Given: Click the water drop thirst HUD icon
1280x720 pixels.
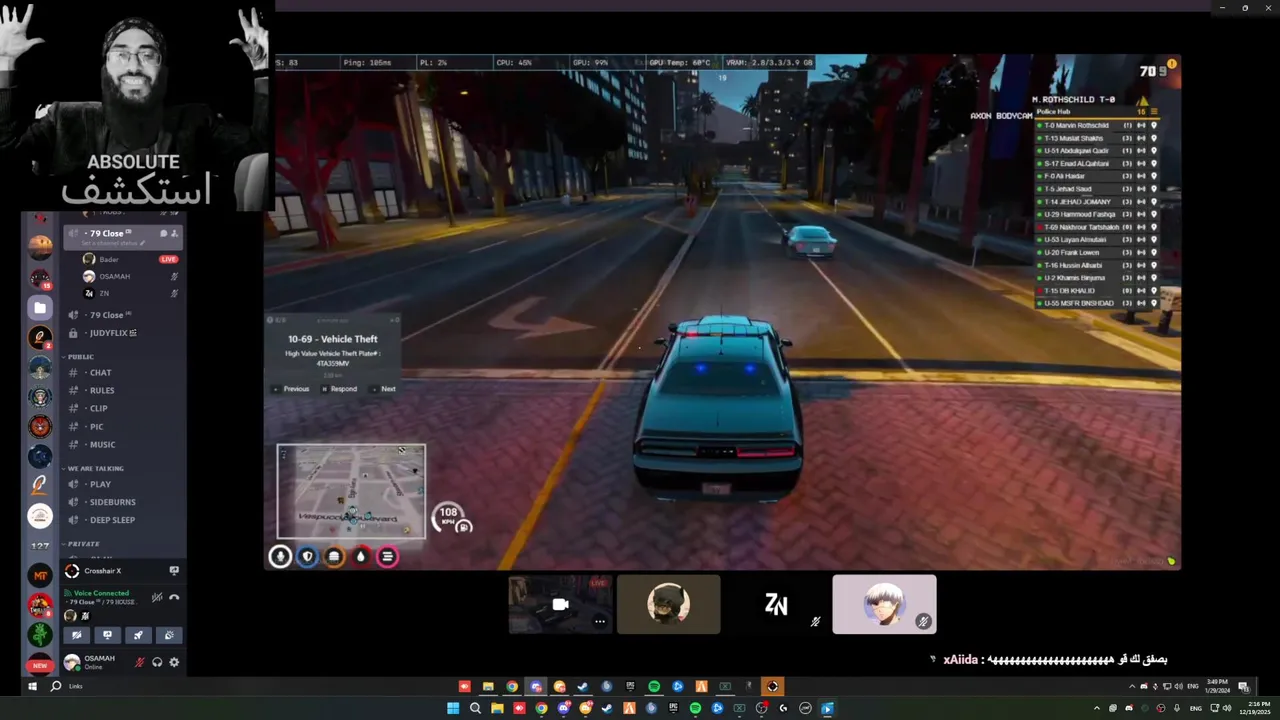Looking at the screenshot, I should click(x=360, y=557).
